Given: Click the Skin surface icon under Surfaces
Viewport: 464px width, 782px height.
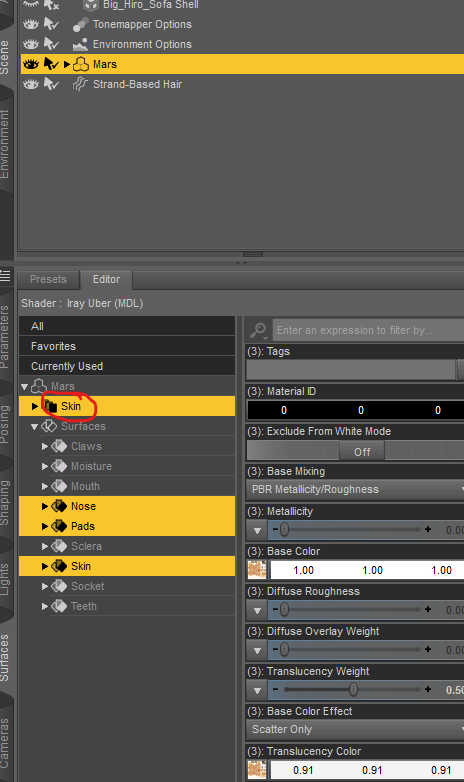Looking at the screenshot, I should point(59,566).
